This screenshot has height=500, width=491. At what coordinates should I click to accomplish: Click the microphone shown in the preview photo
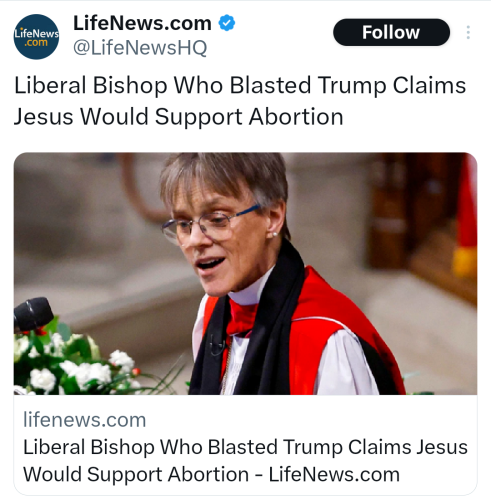(33, 314)
